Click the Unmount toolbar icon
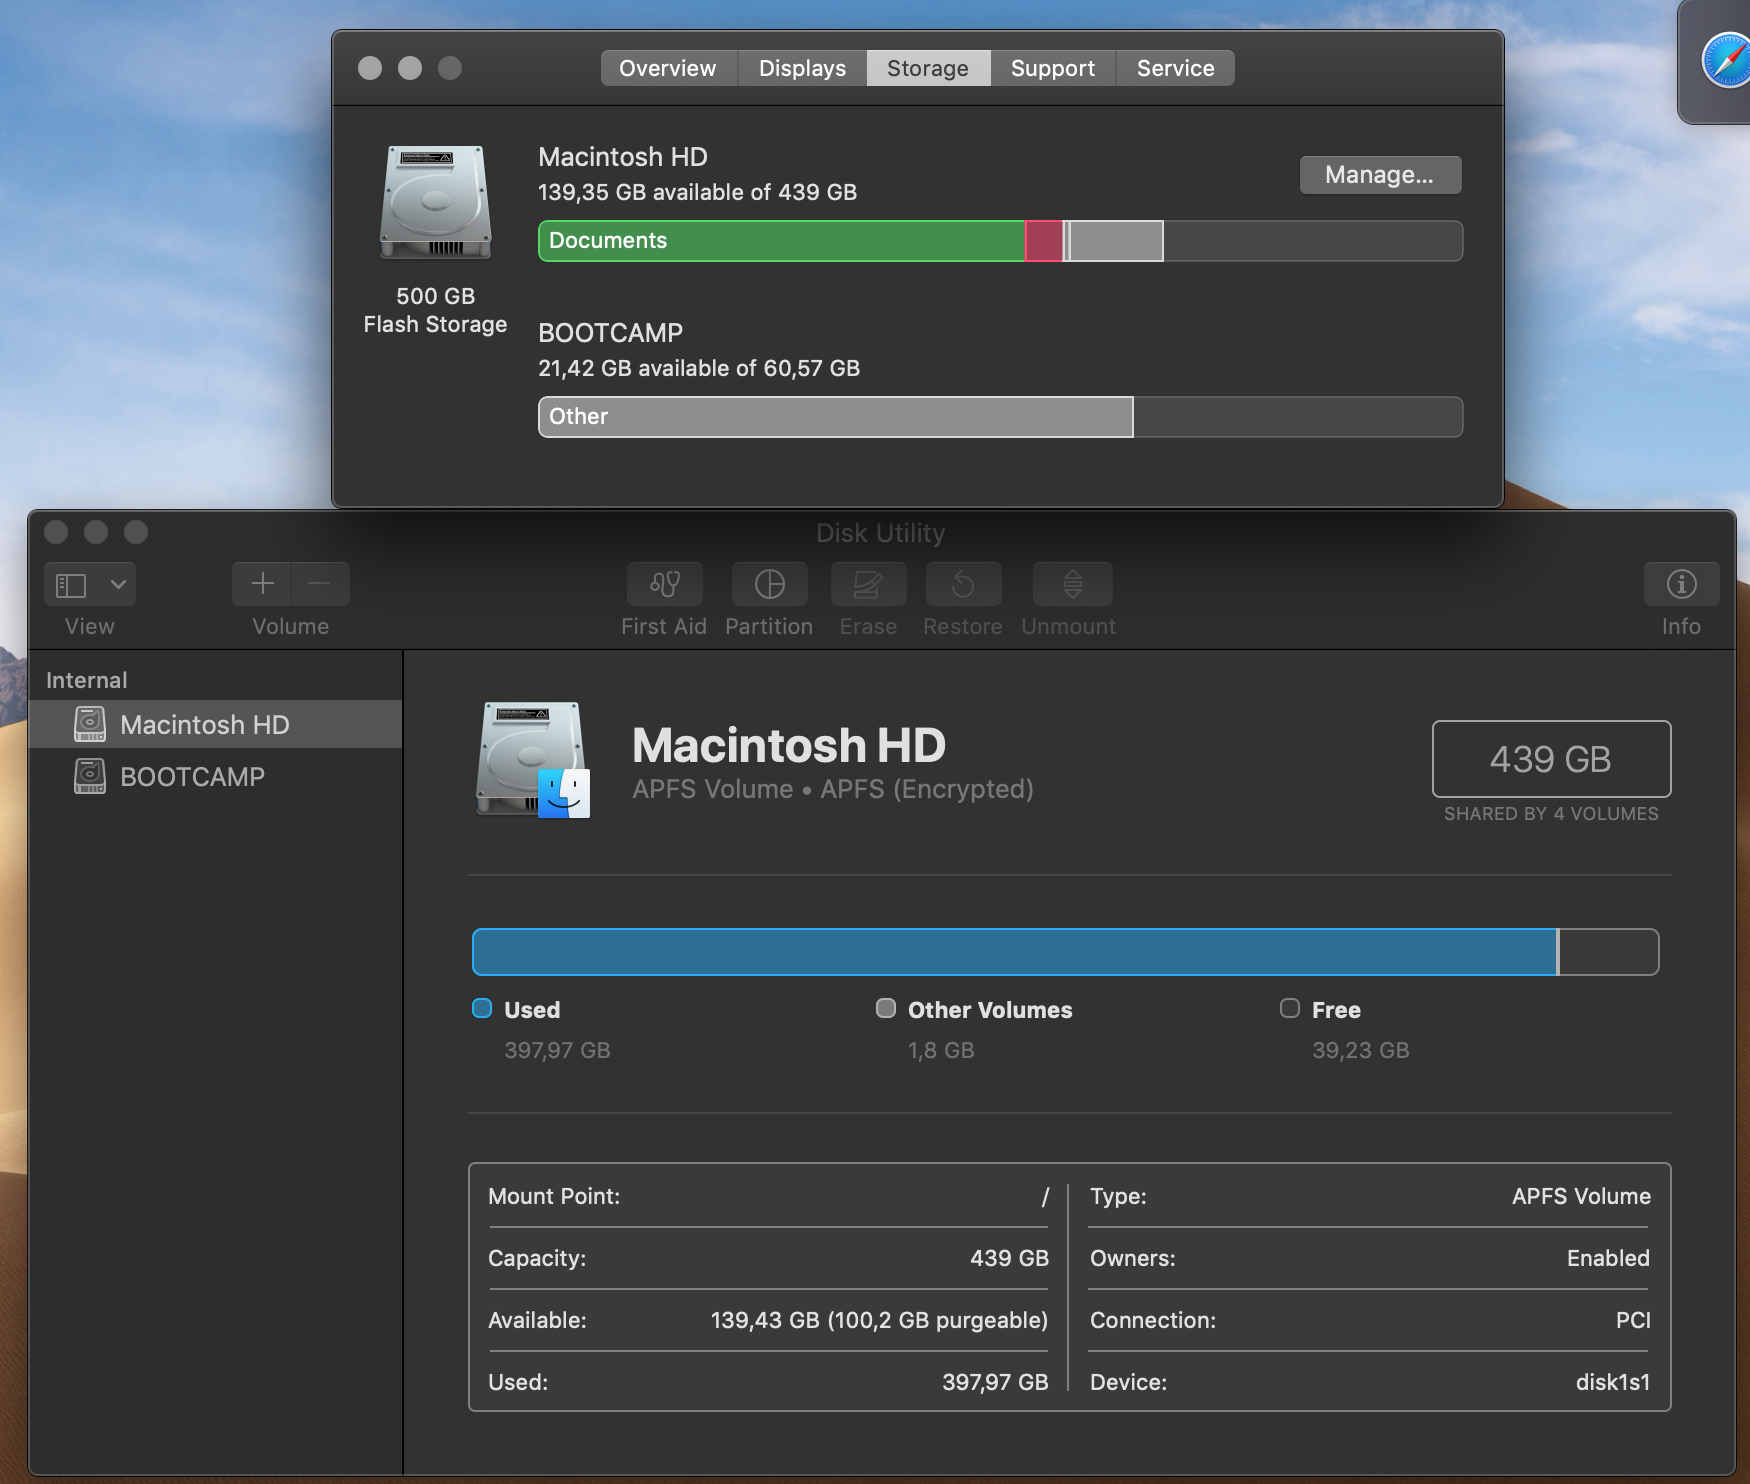Image resolution: width=1750 pixels, height=1484 pixels. pyautogui.click(x=1072, y=584)
